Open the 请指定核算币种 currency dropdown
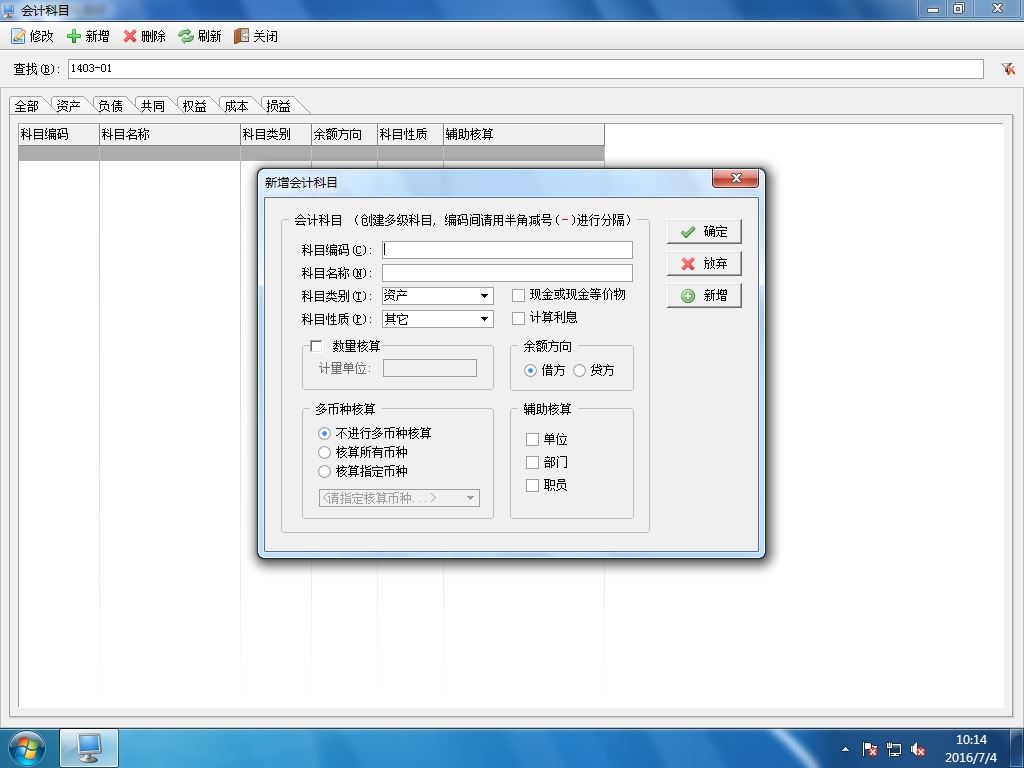The width and height of the screenshot is (1024, 768). (399, 498)
